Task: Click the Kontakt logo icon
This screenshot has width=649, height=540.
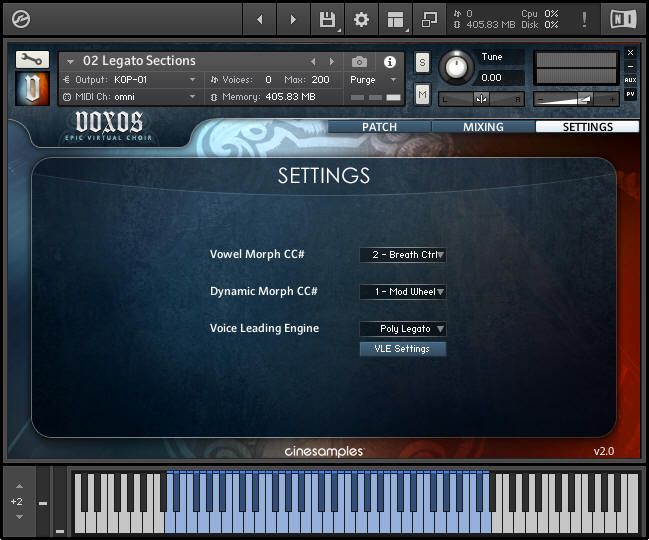Action: click(20, 19)
